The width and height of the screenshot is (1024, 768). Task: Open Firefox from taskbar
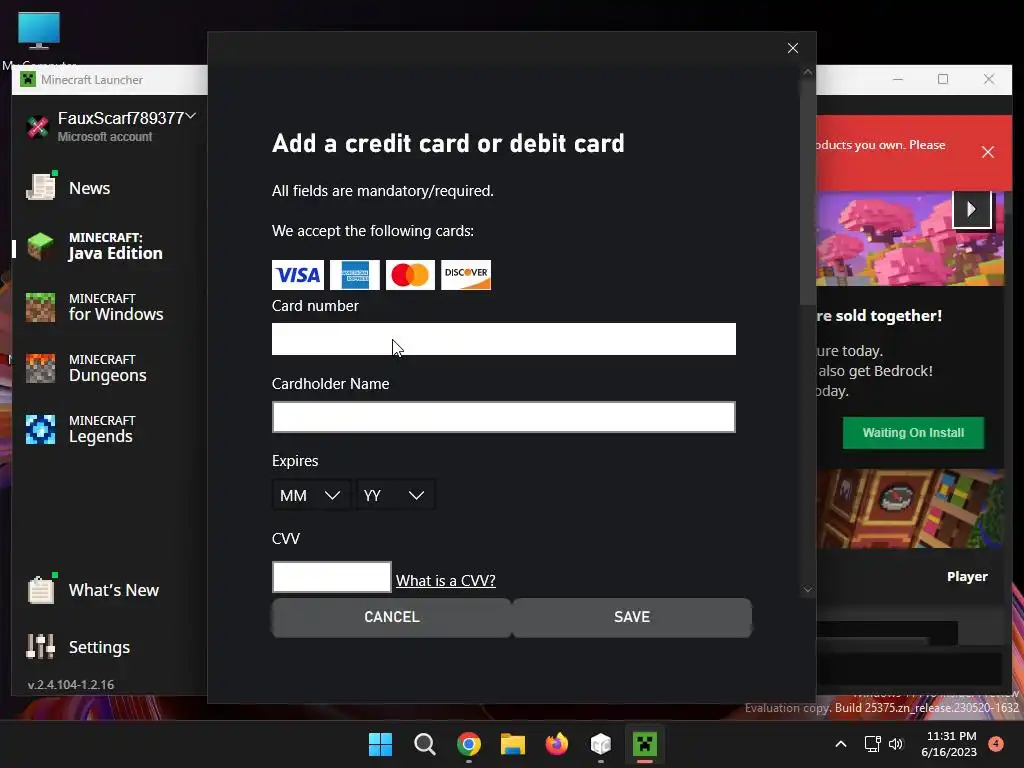point(556,744)
